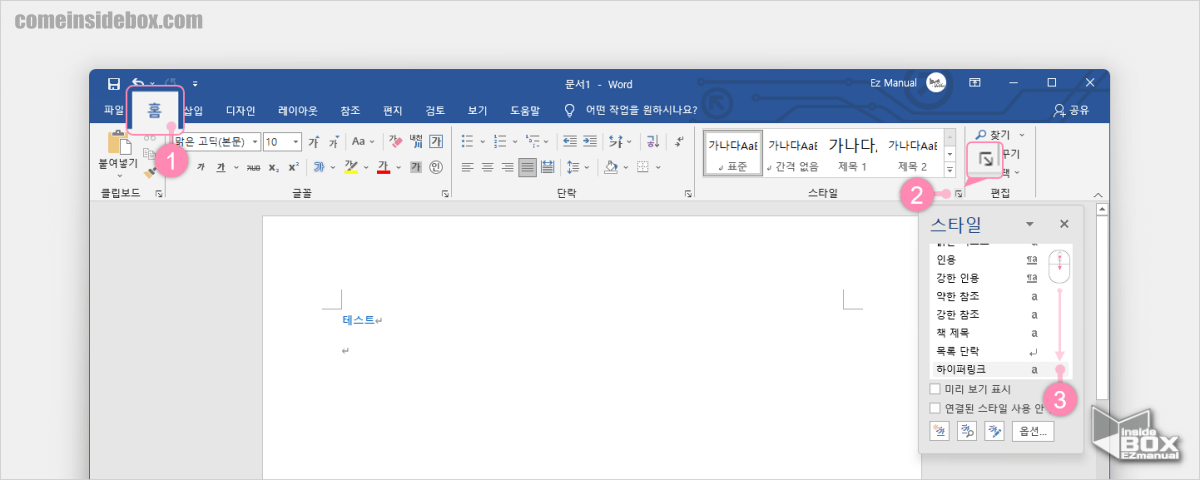Image resolution: width=1200 pixels, height=480 pixels.
Task: Open the Style Inspector icon in Styles pane
Action: tap(967, 431)
